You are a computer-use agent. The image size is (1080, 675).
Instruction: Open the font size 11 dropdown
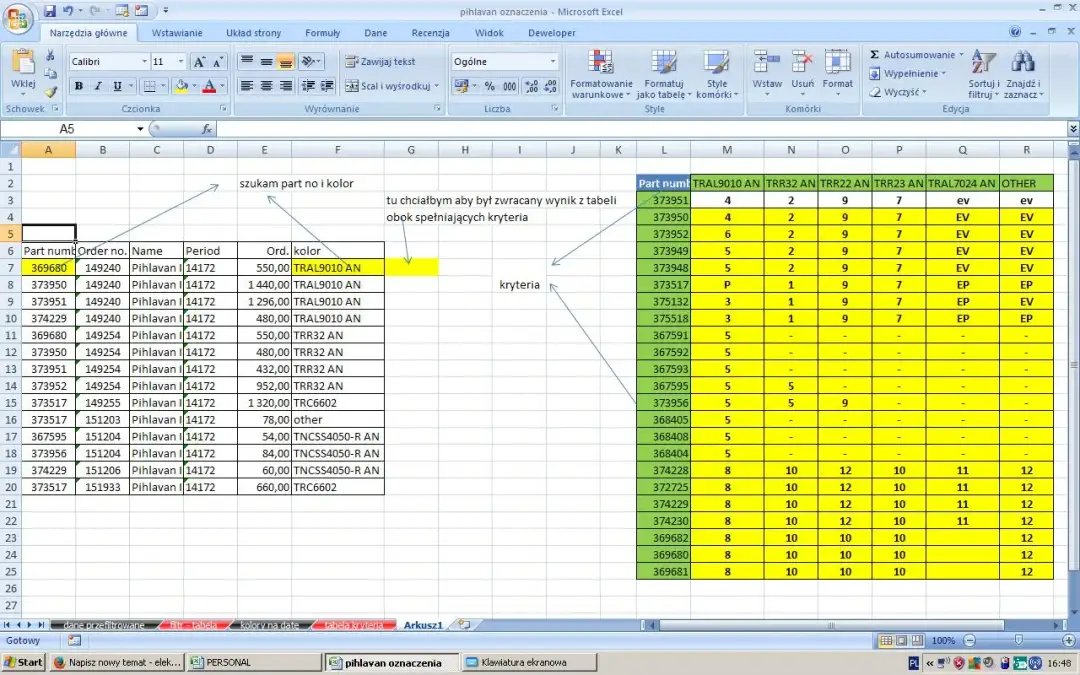click(181, 62)
